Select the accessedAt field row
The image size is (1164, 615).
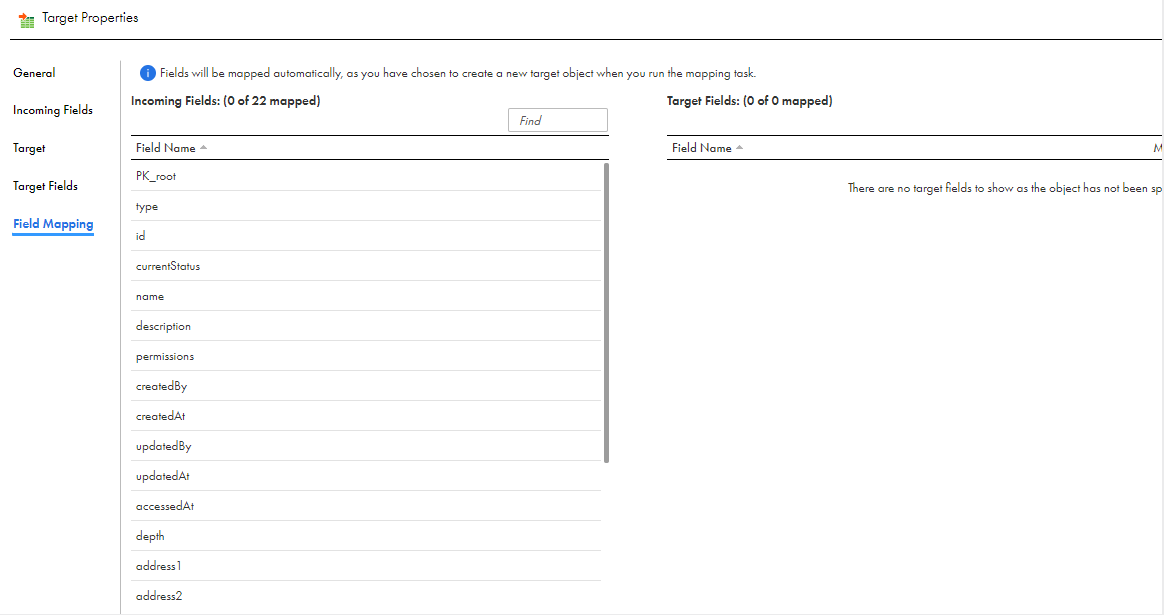(x=366, y=506)
